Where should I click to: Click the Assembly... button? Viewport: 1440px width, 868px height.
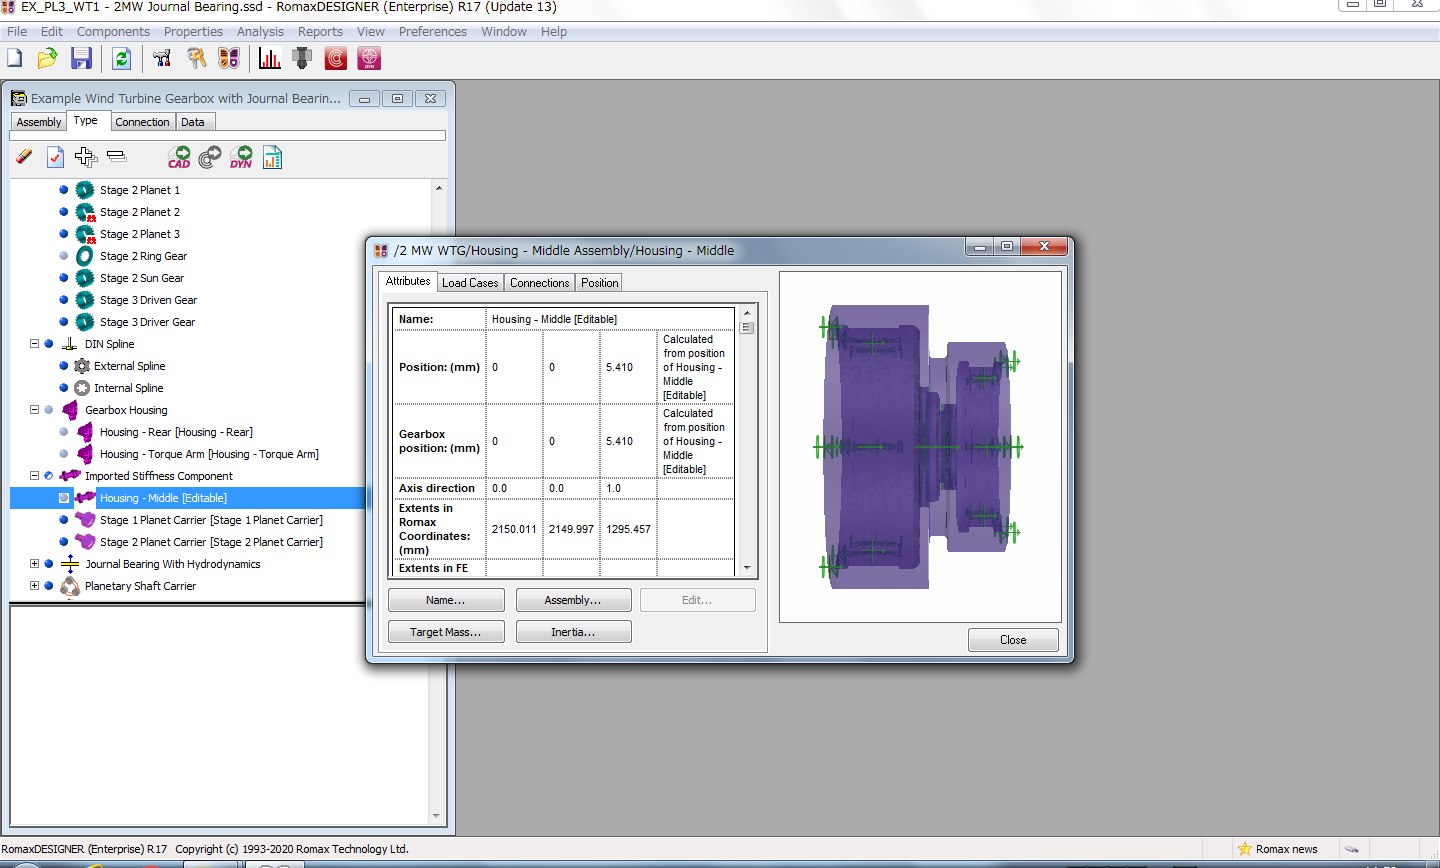573,600
